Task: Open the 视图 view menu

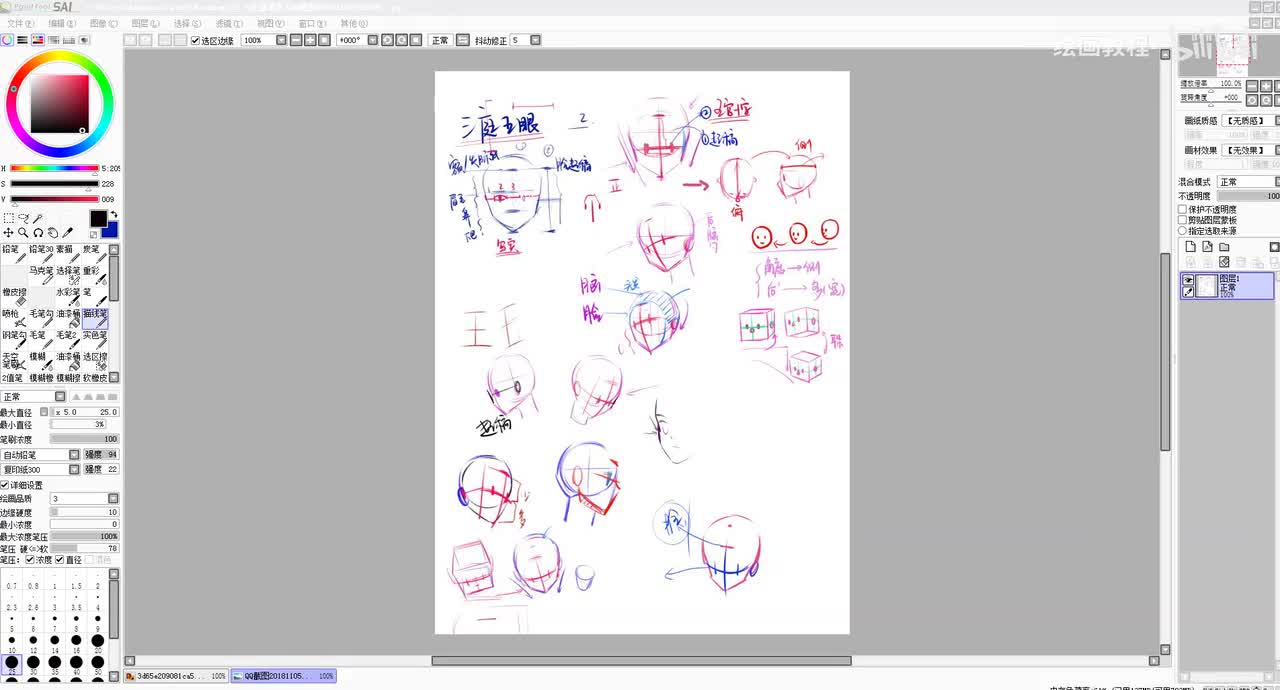Action: point(271,23)
